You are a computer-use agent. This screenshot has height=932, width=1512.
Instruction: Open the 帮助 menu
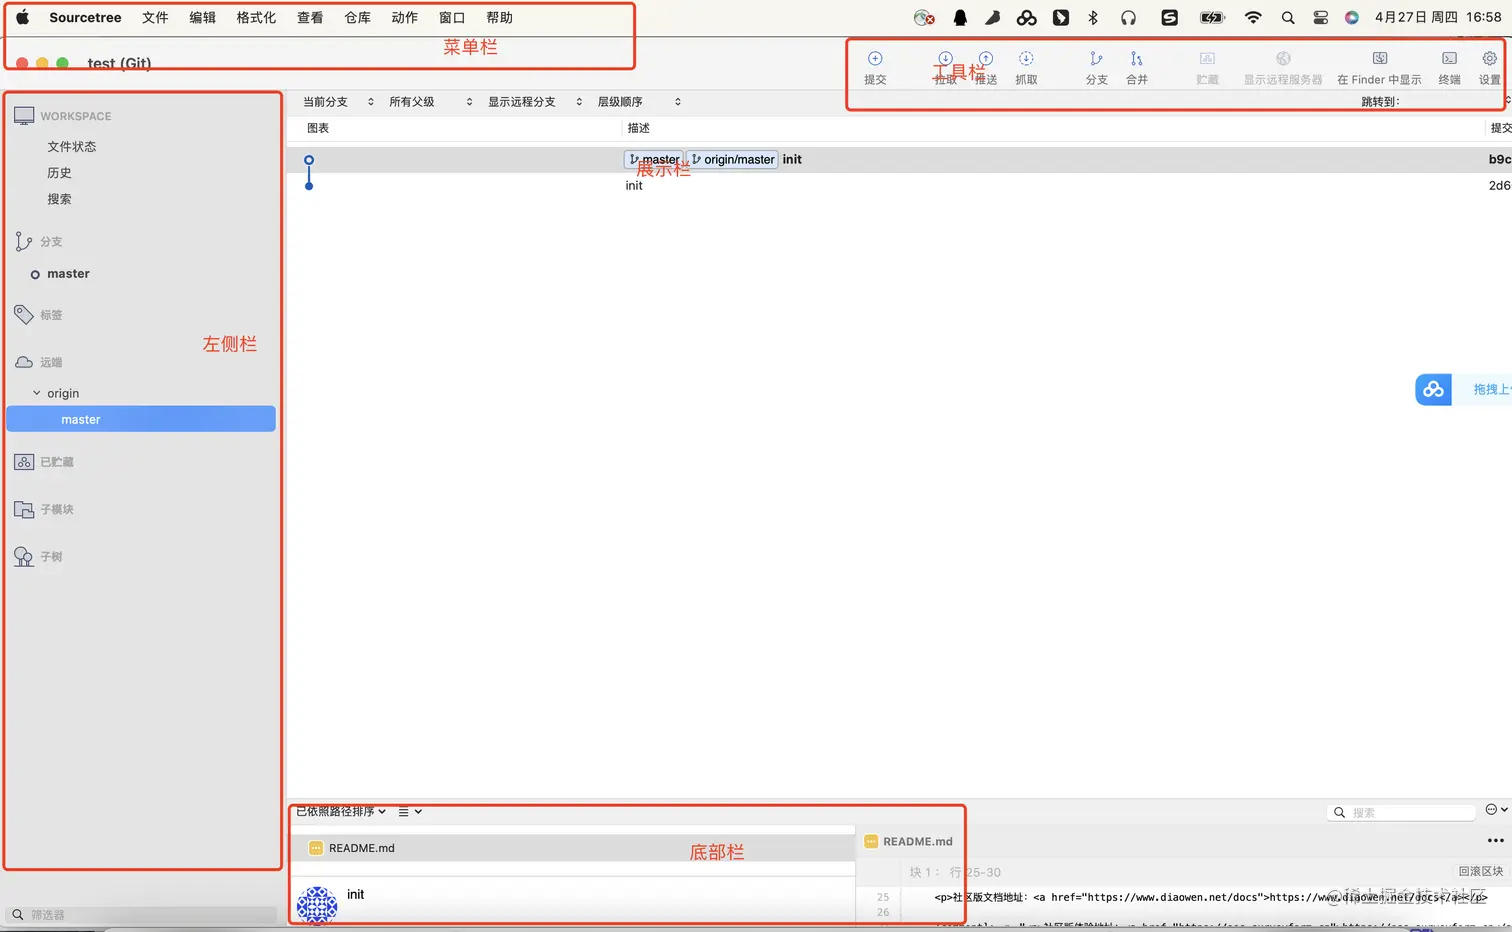tap(499, 18)
